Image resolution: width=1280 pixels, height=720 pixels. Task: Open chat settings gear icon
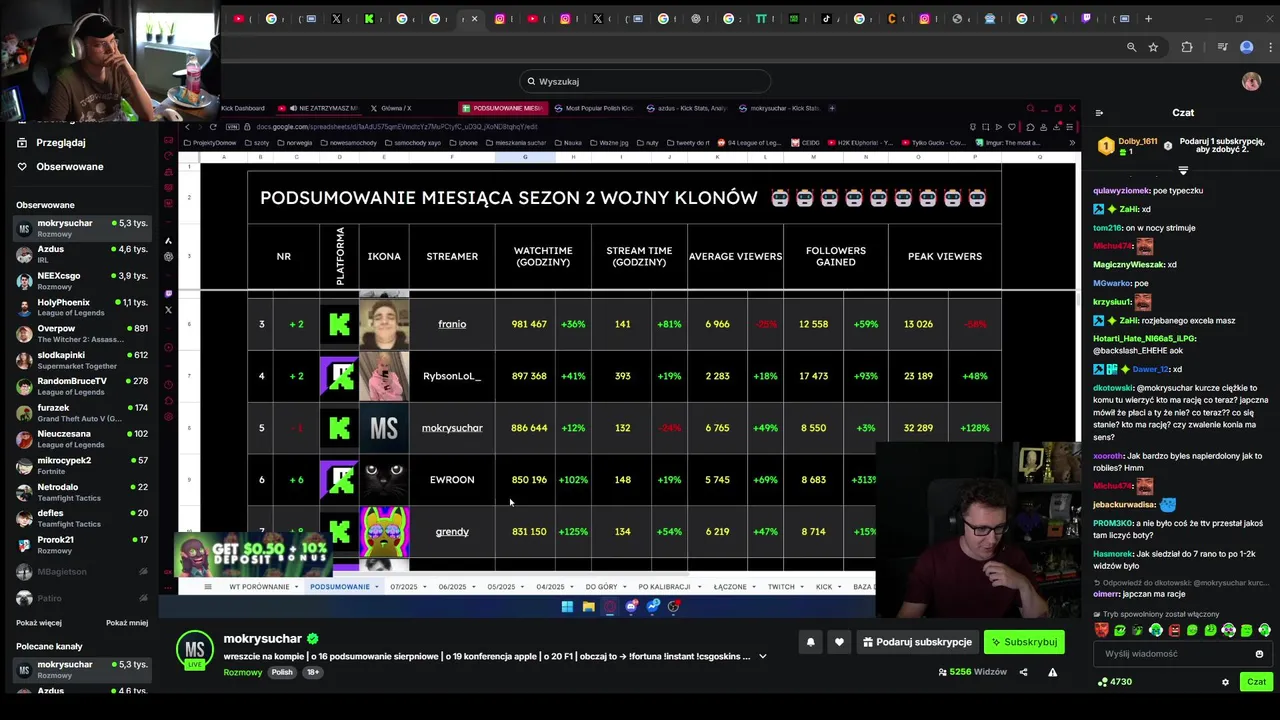point(1225,682)
